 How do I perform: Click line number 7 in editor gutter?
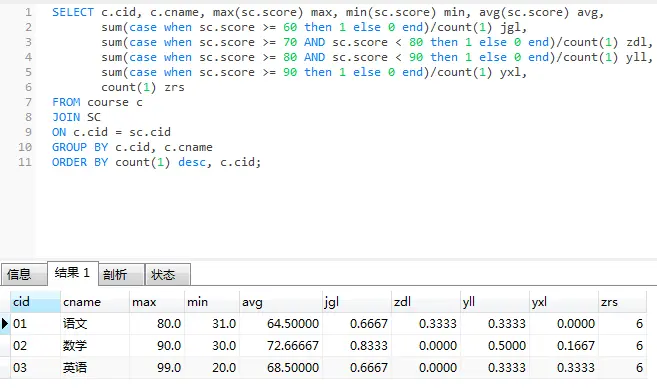[28, 102]
